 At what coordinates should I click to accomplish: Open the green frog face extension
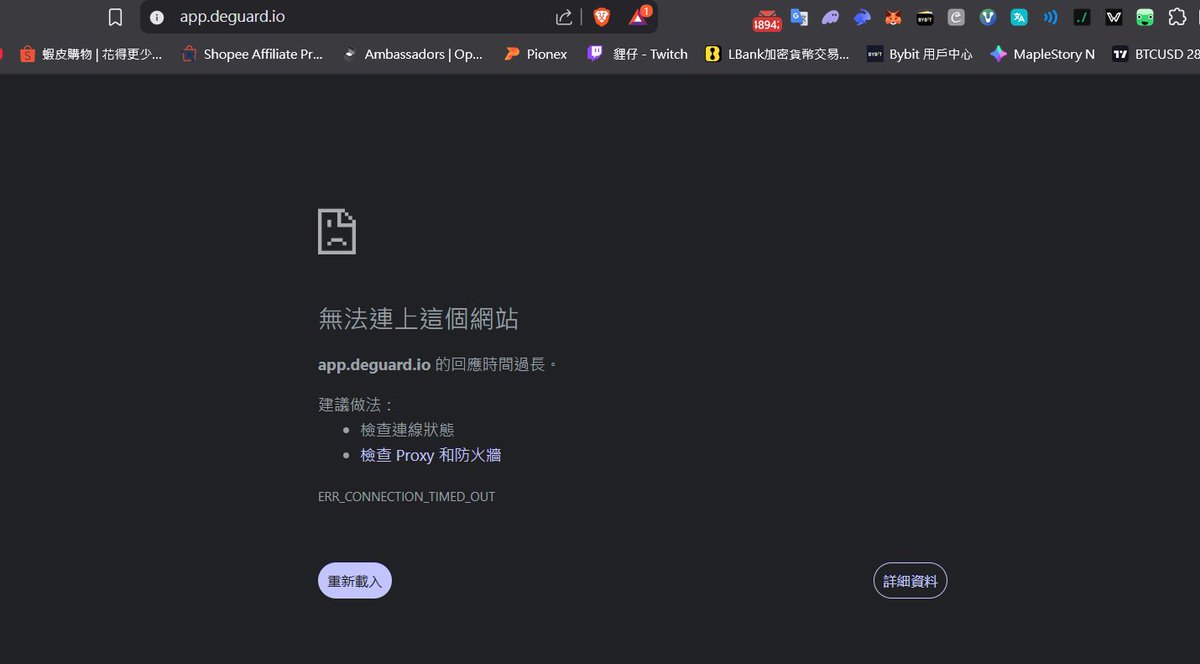[x=1145, y=17]
